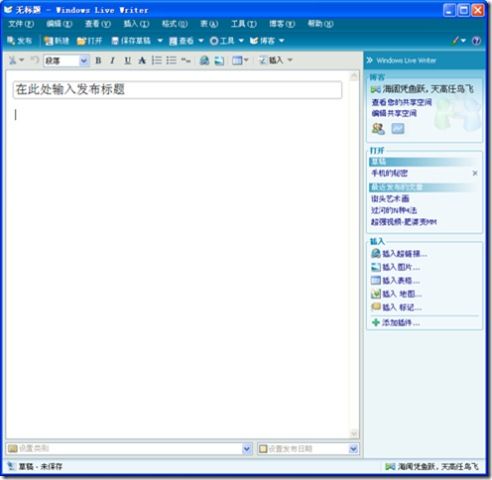The height and width of the screenshot is (480, 492).
Task: Open the 文件 menu
Action: 21,24
